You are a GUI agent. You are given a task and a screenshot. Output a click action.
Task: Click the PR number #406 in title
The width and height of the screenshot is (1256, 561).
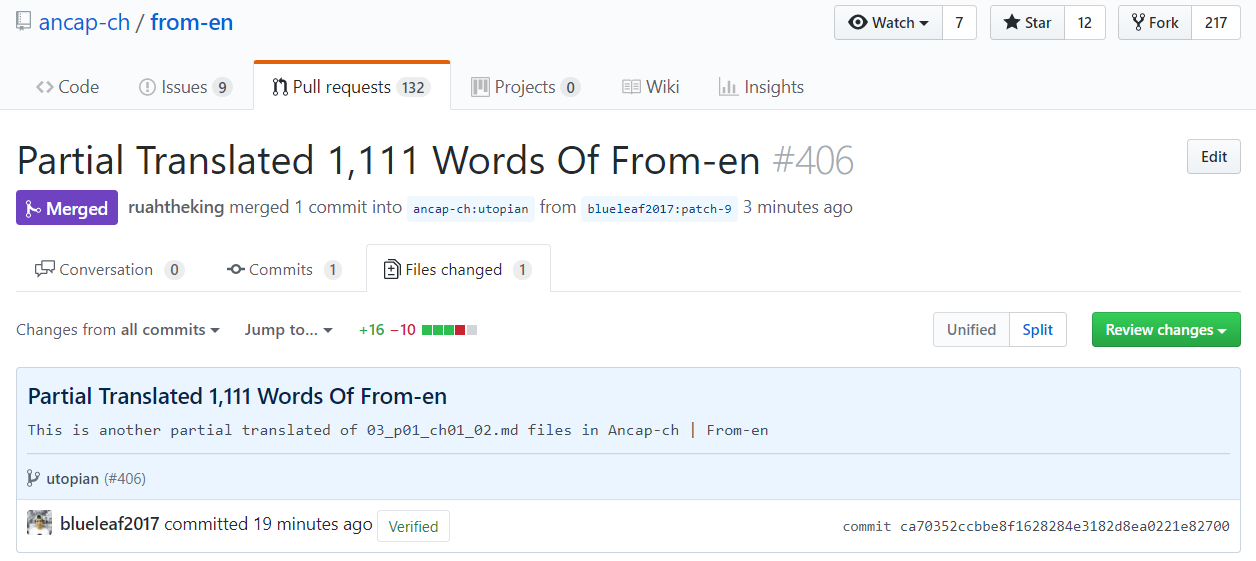(813, 160)
